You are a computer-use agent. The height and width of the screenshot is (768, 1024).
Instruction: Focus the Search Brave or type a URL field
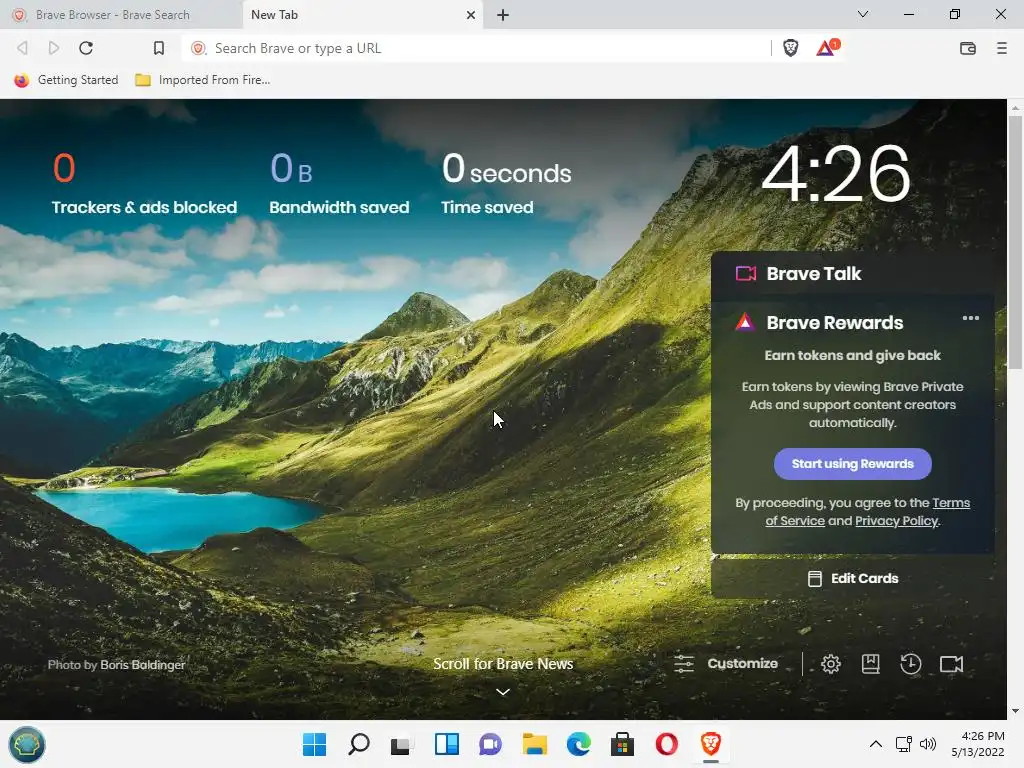click(x=477, y=48)
